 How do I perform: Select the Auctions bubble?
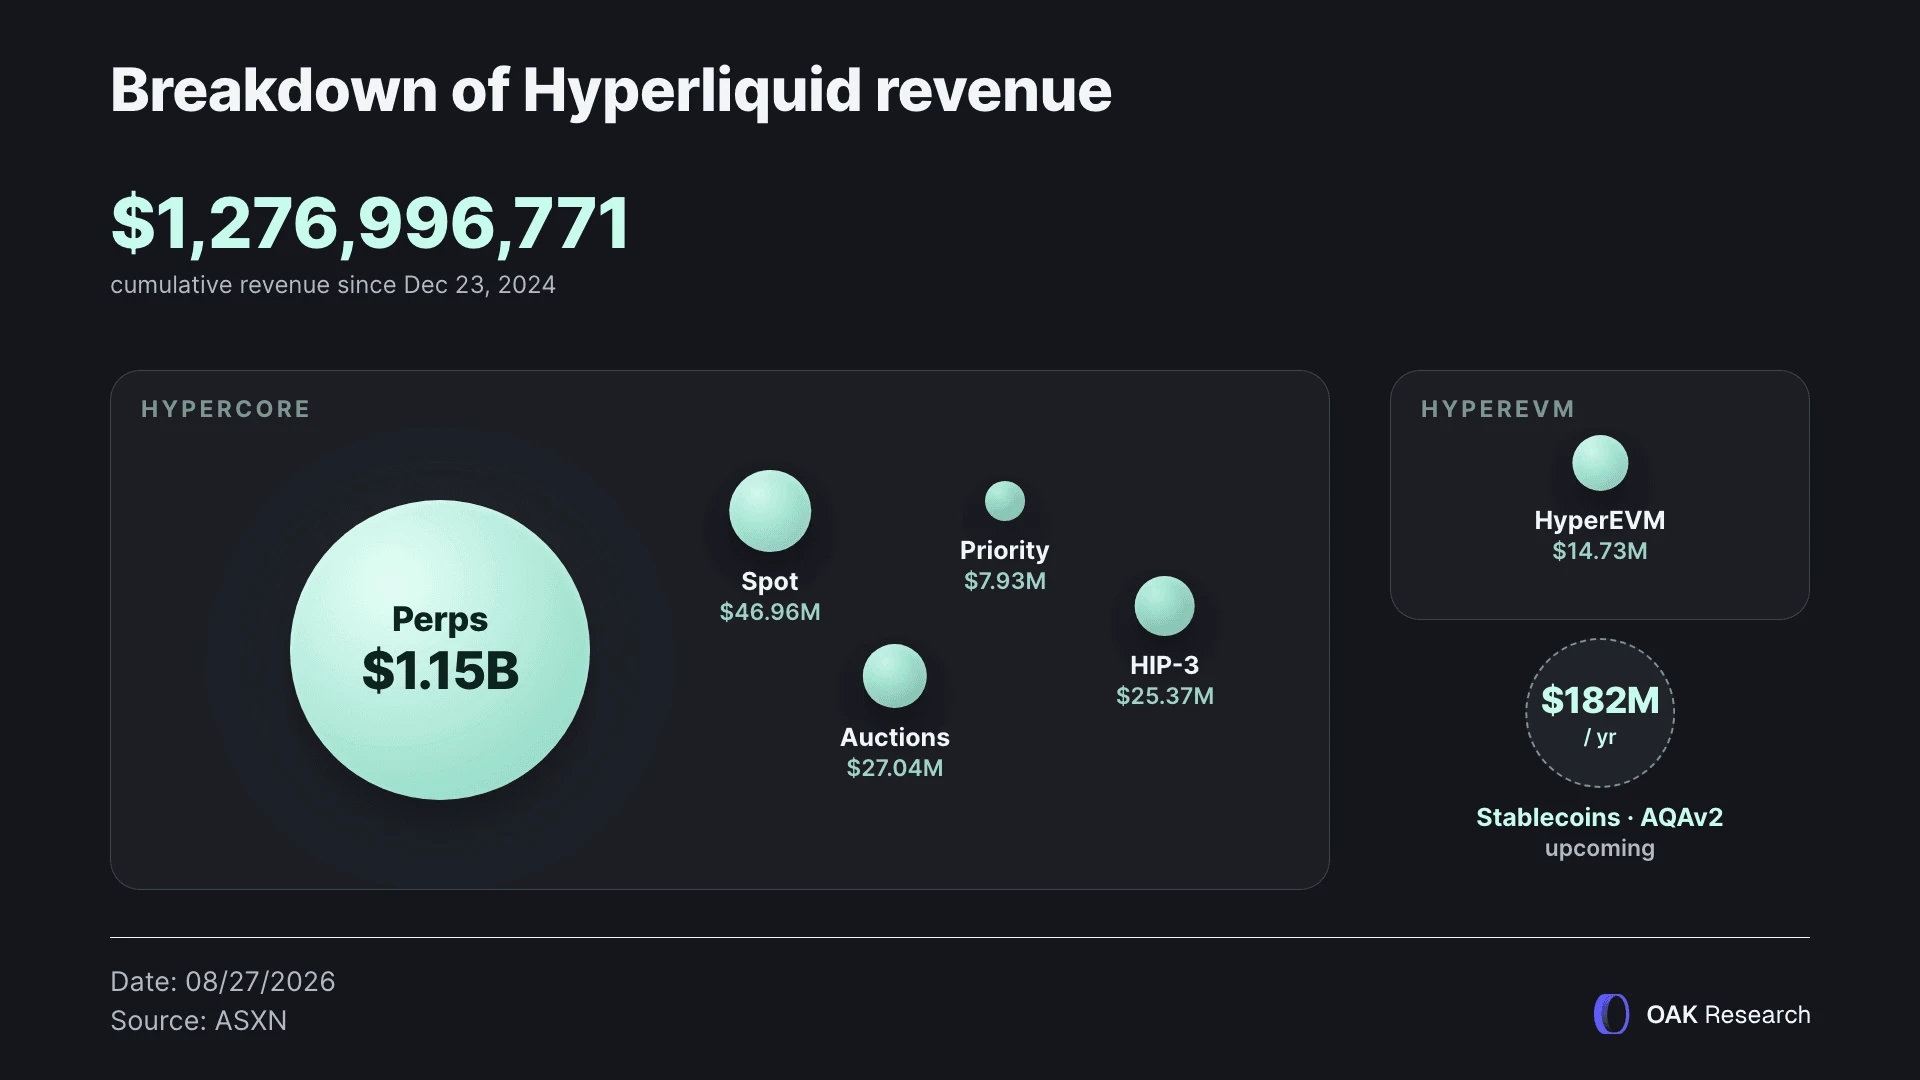895,676
